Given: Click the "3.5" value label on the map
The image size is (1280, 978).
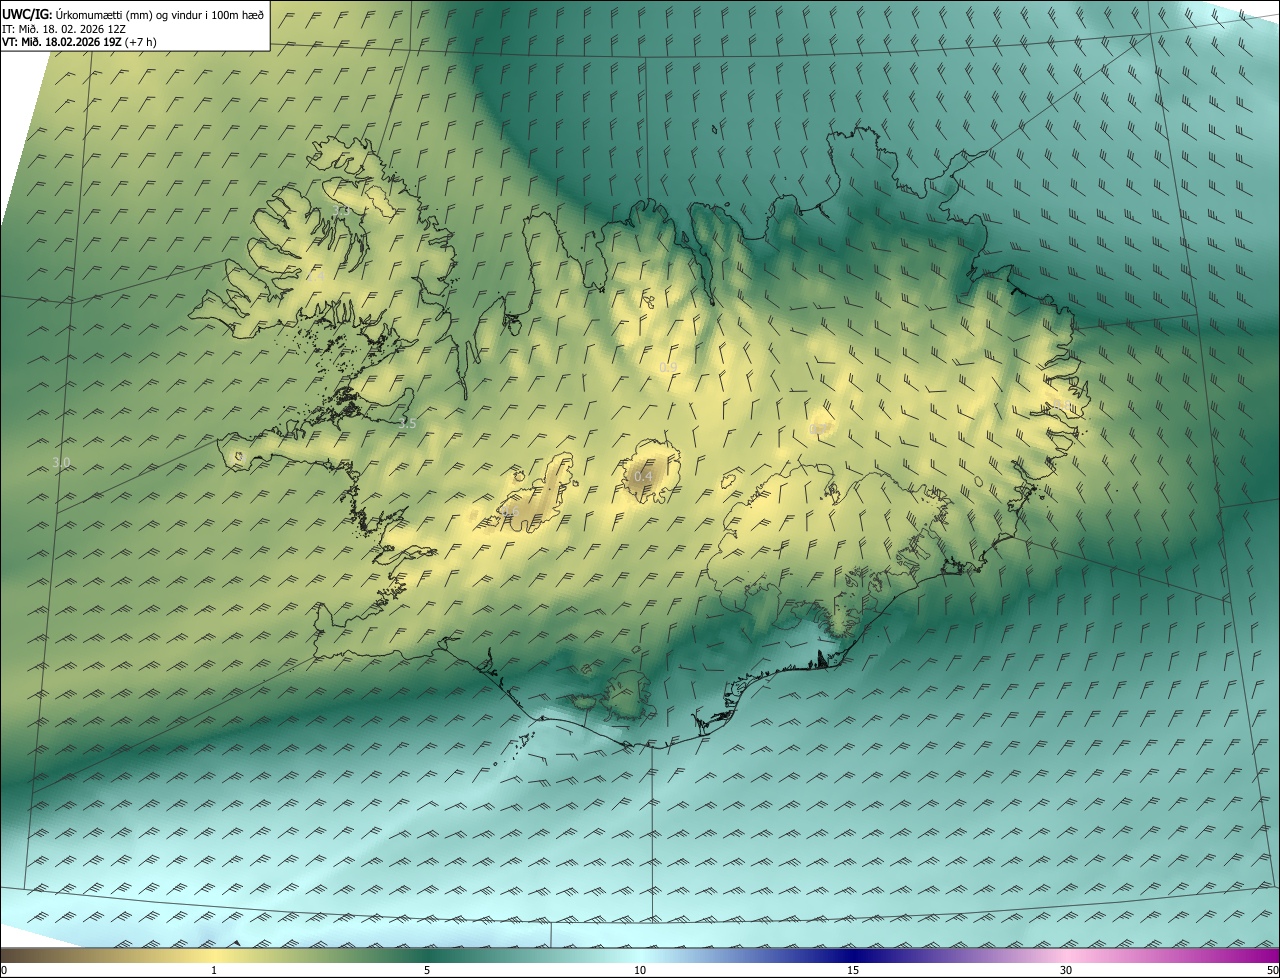Looking at the screenshot, I should (x=407, y=423).
